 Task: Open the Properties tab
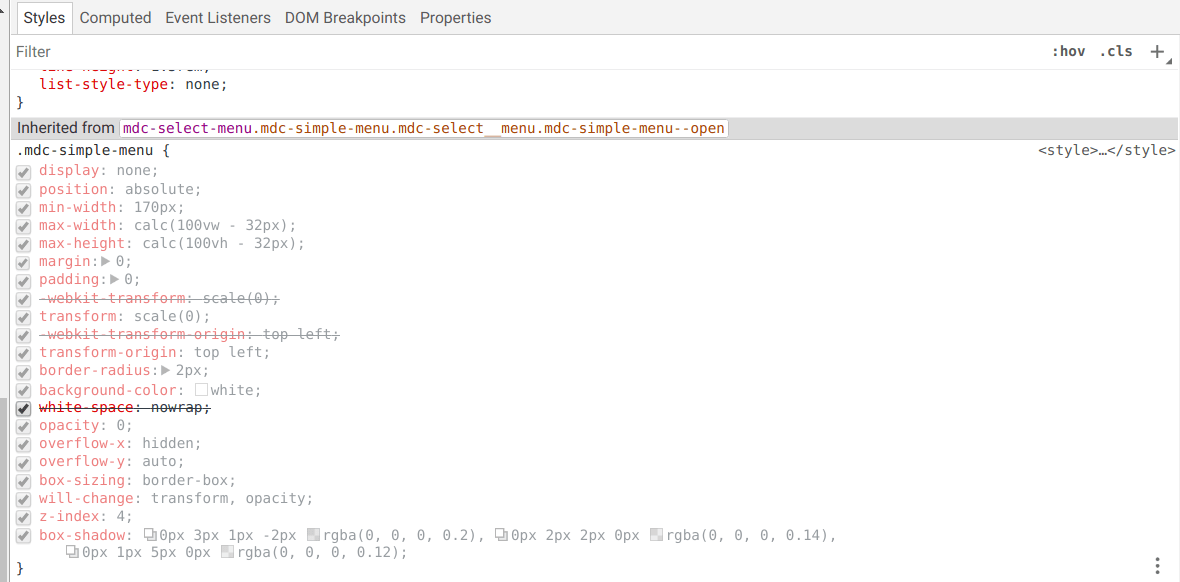[455, 17]
